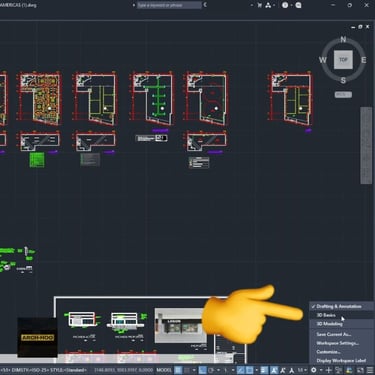Click floor plan with green piping lines
Screen dimensions: 375x375
click(x=152, y=98)
